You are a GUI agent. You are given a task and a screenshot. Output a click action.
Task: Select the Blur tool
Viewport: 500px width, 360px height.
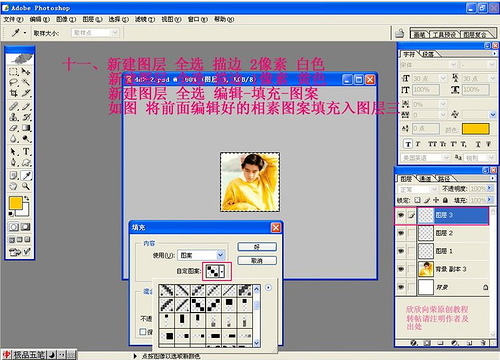click(x=14, y=138)
